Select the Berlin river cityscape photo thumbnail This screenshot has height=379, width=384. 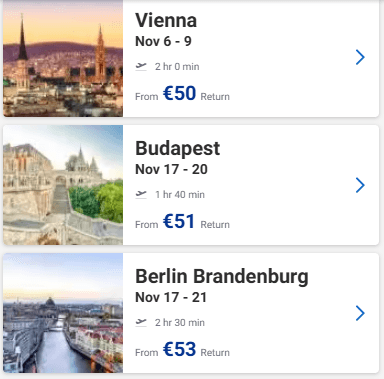(63, 313)
